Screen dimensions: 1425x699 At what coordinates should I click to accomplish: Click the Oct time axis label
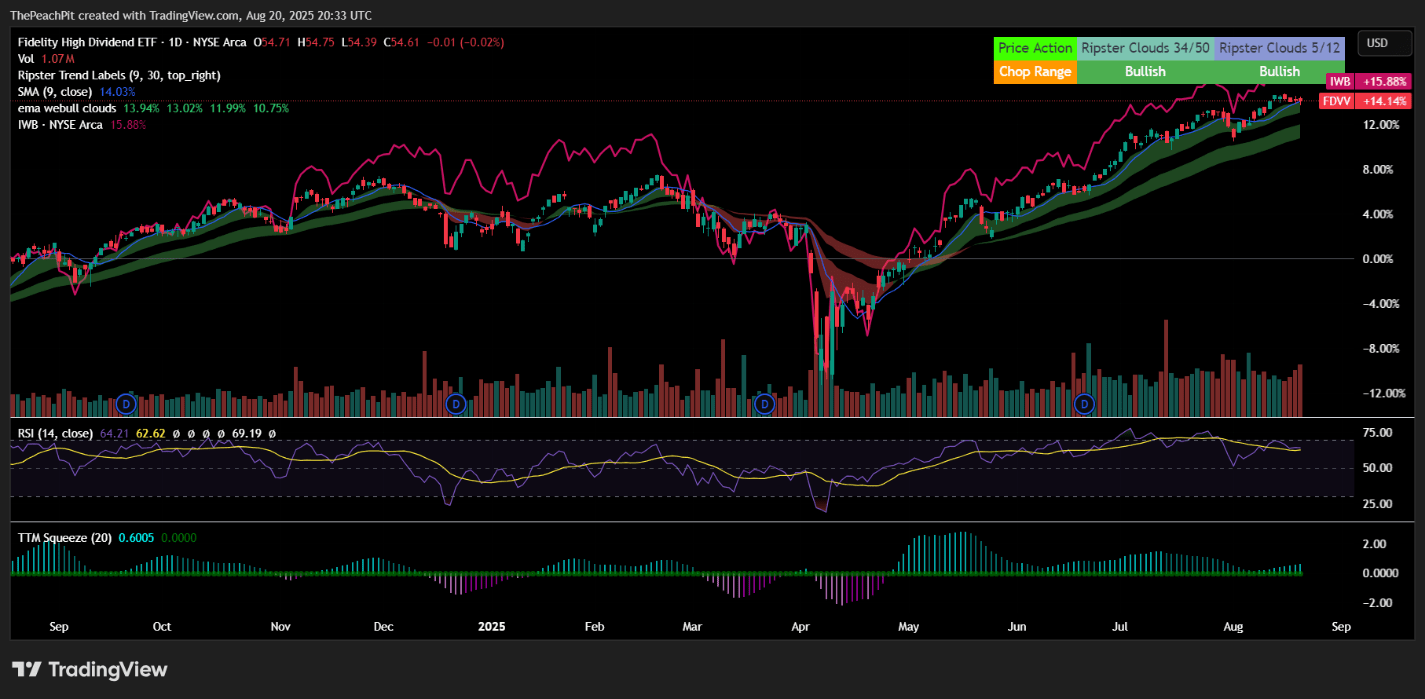[161, 627]
